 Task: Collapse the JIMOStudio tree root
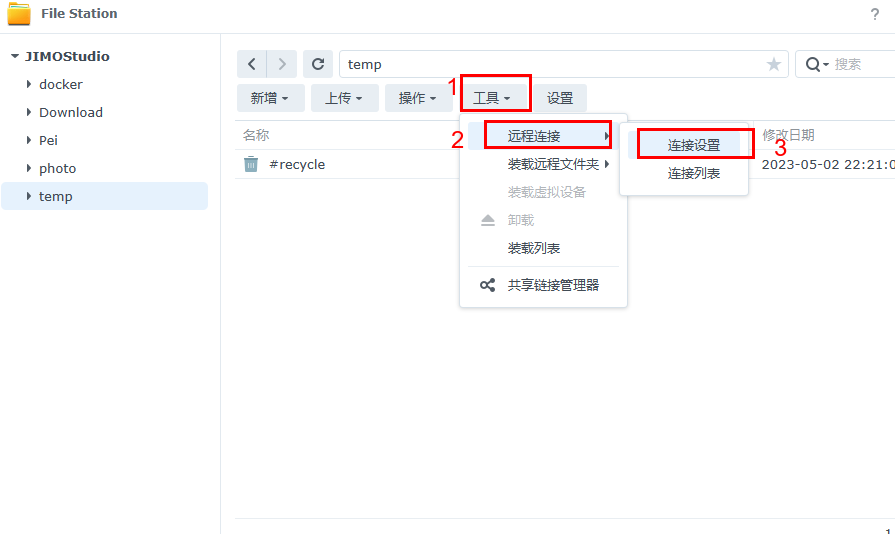point(15,56)
